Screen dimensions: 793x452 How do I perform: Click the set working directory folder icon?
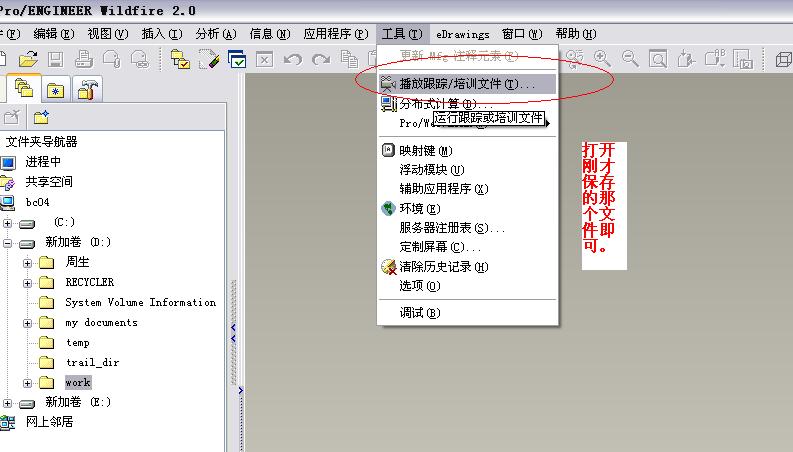(x=180, y=59)
